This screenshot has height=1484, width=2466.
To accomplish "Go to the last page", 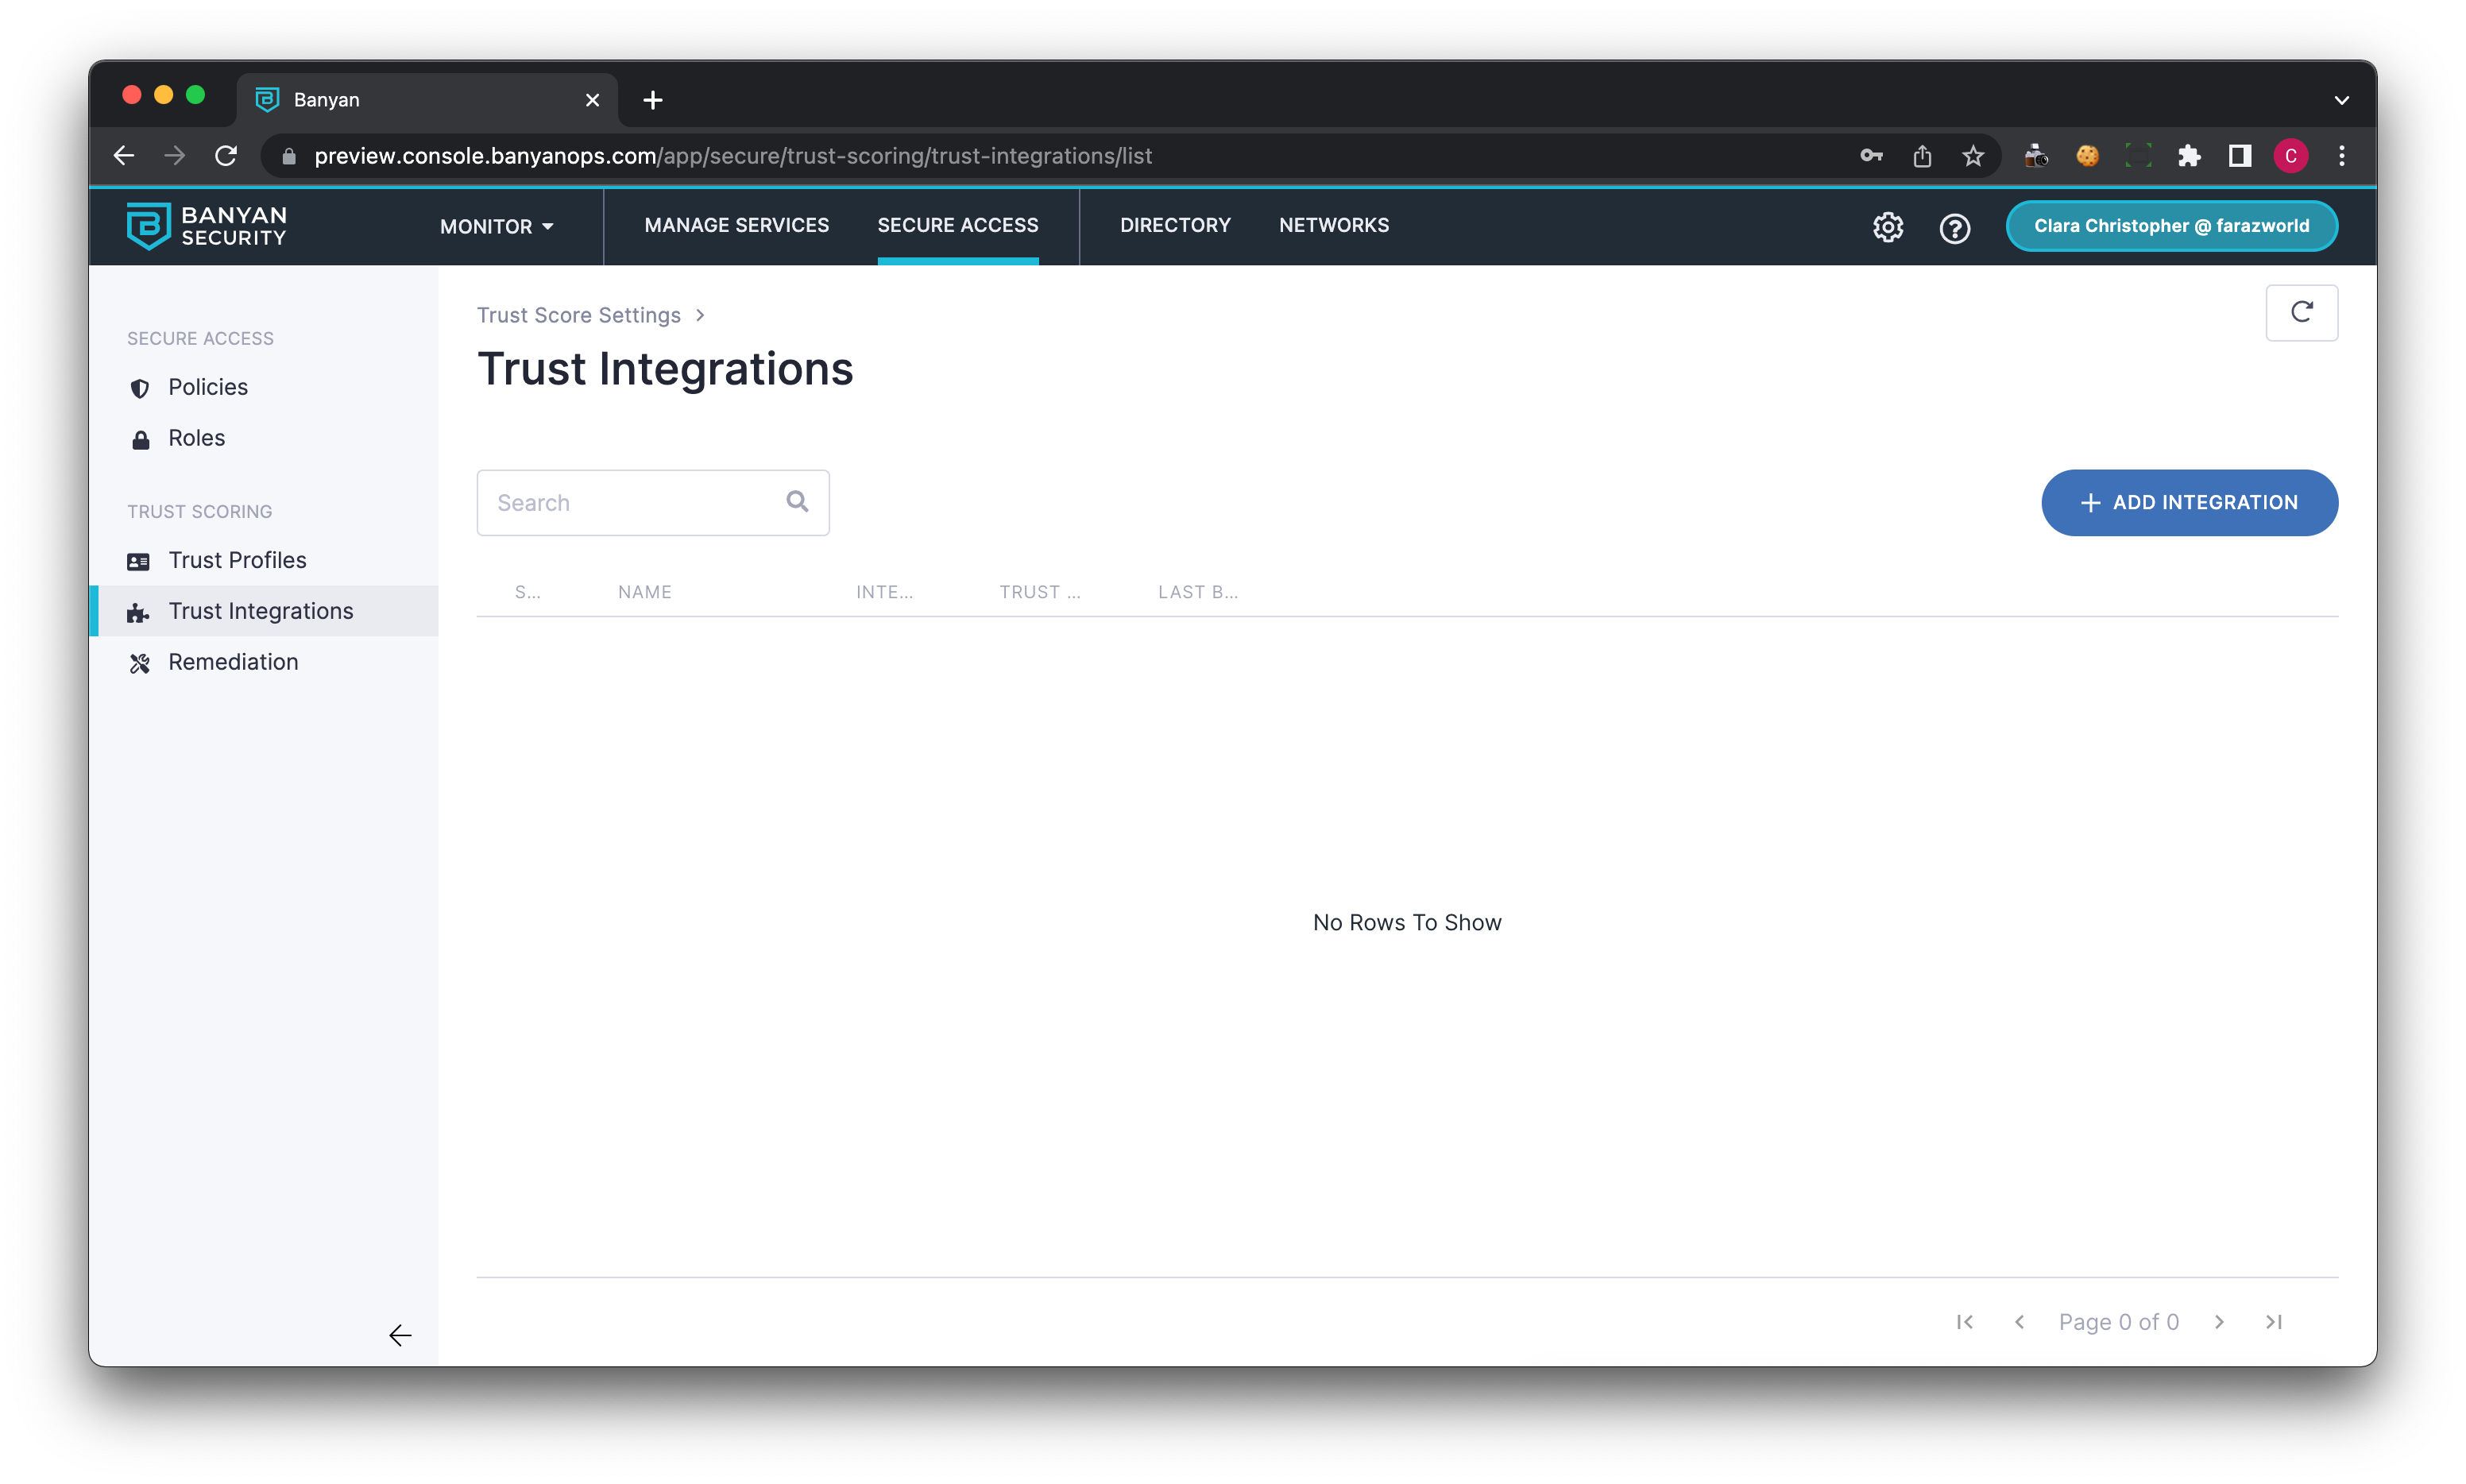I will point(2273,1322).
